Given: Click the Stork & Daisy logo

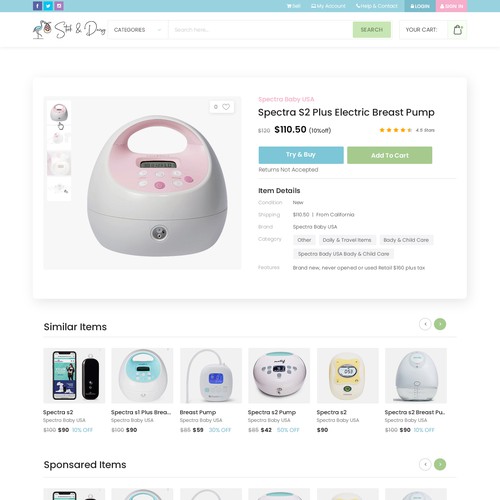Looking at the screenshot, I should [69, 30].
